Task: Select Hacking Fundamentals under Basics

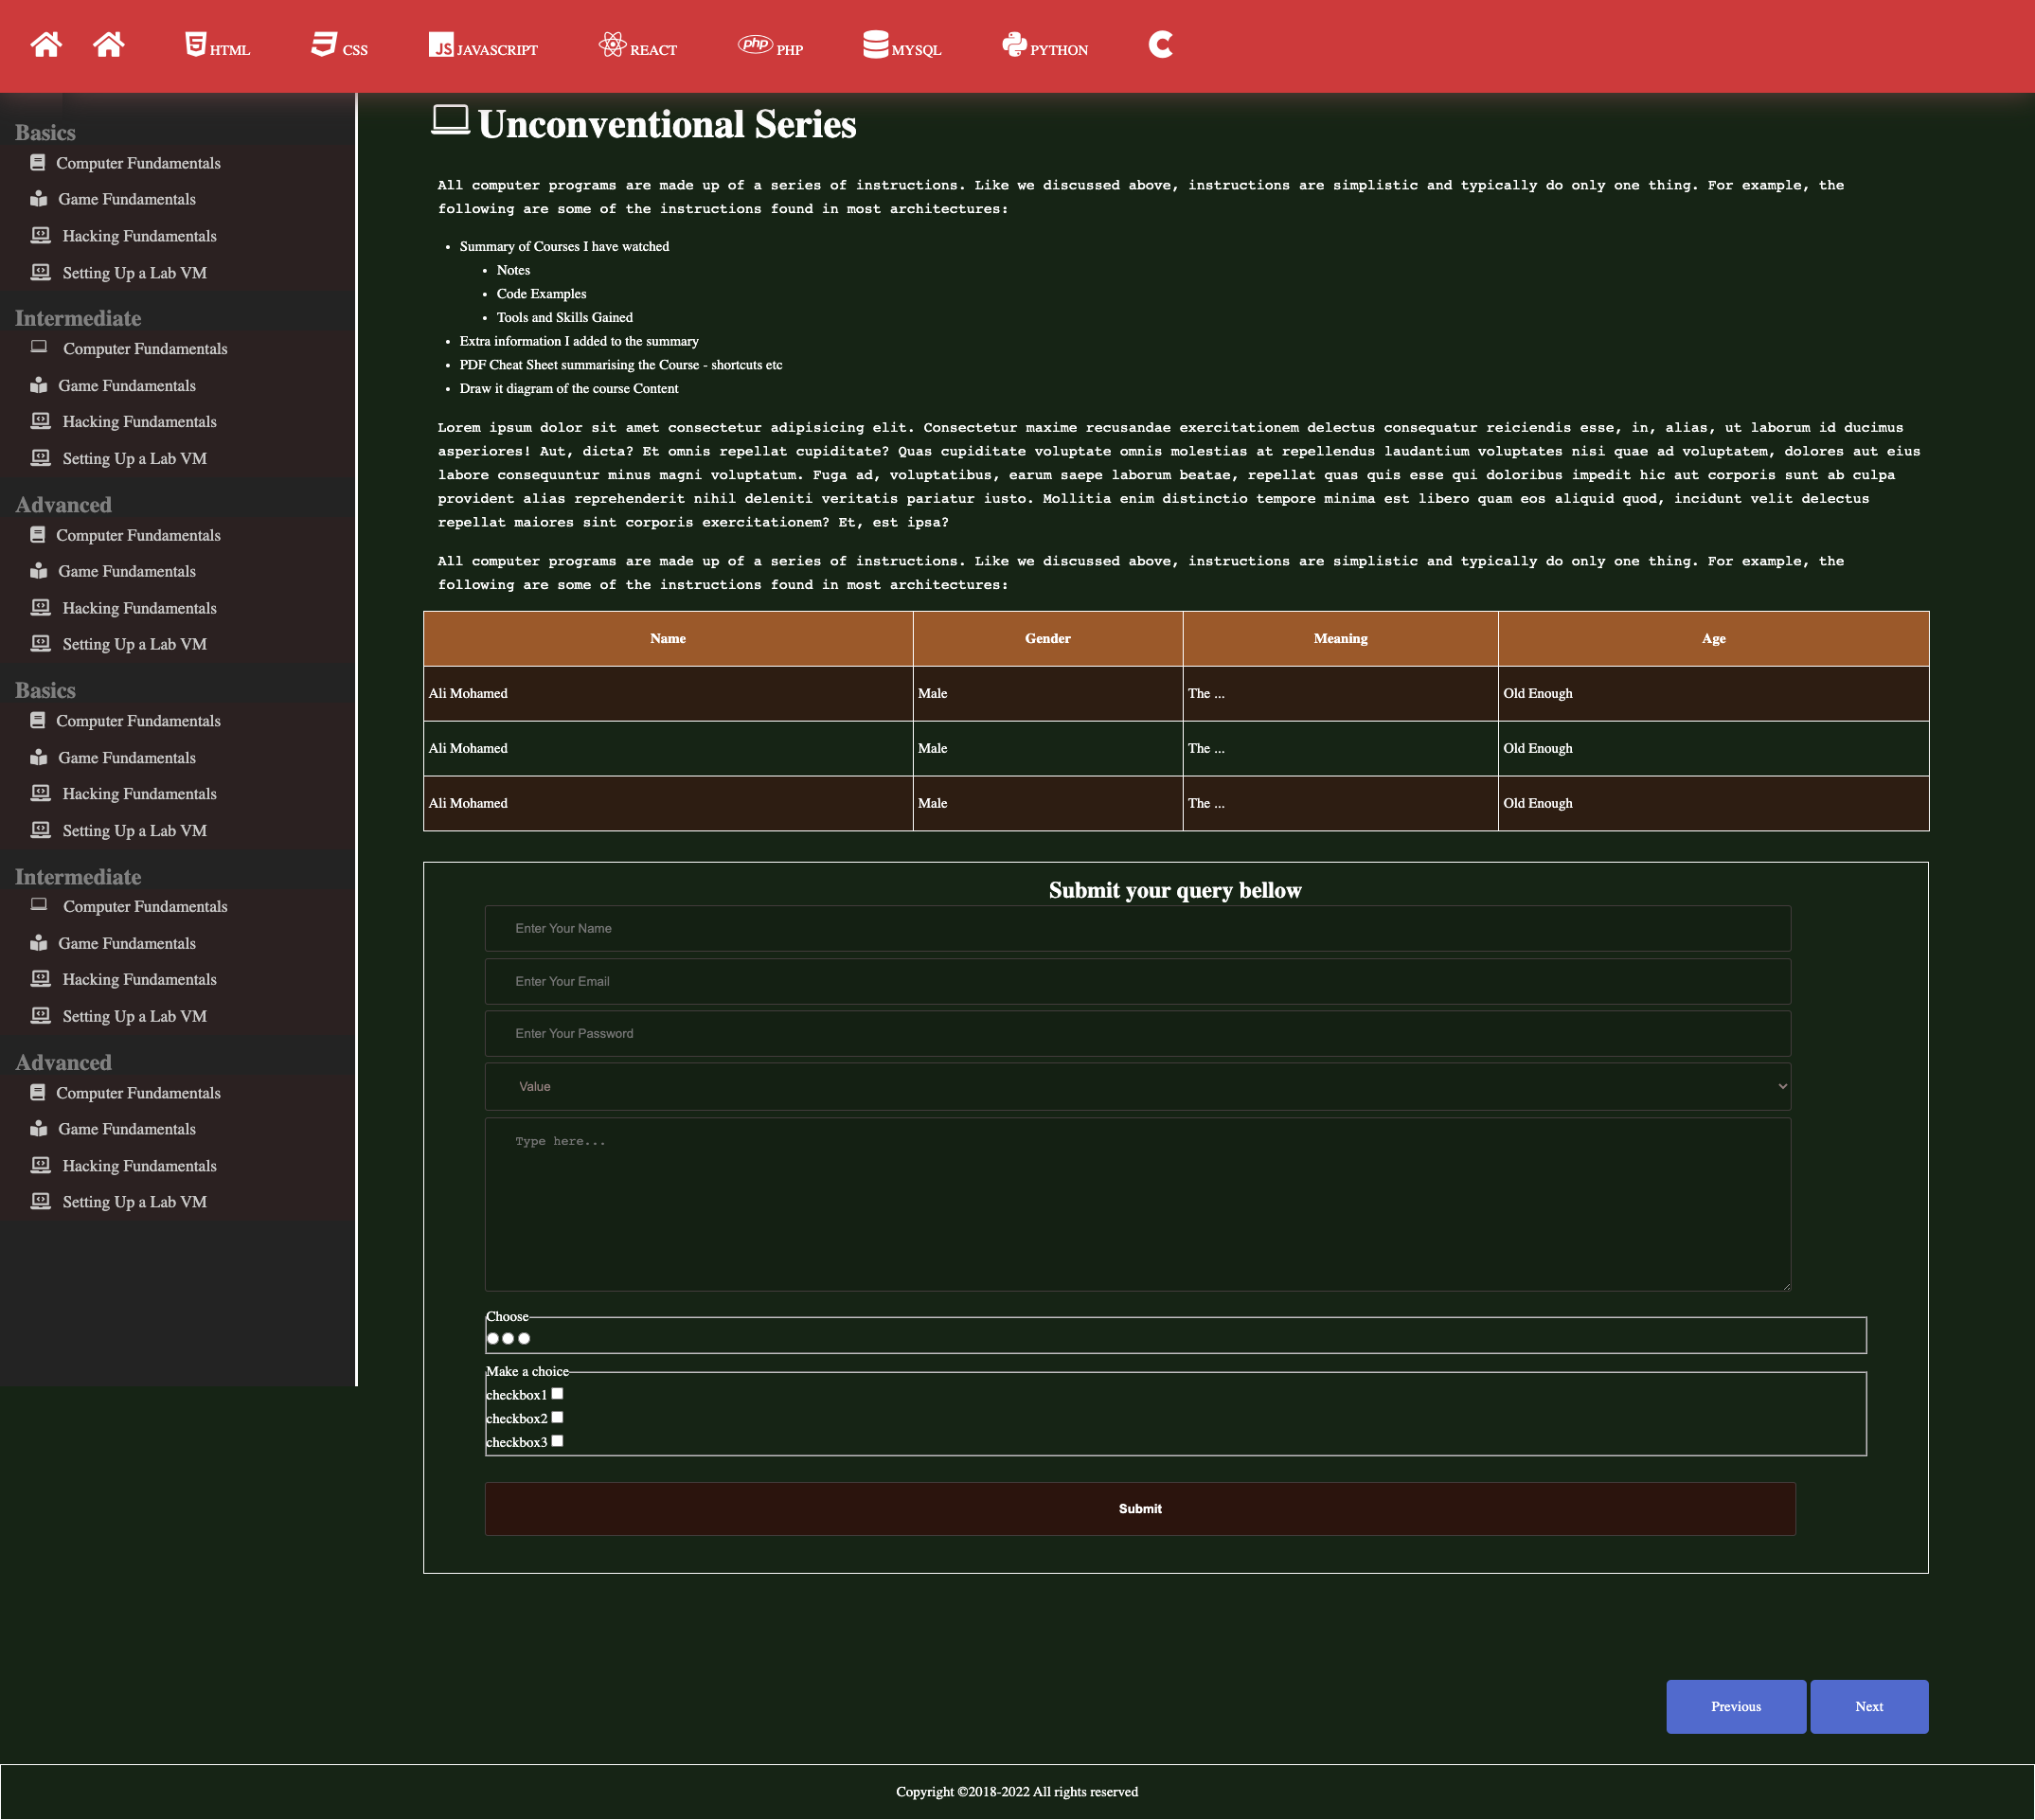Action: 139,236
